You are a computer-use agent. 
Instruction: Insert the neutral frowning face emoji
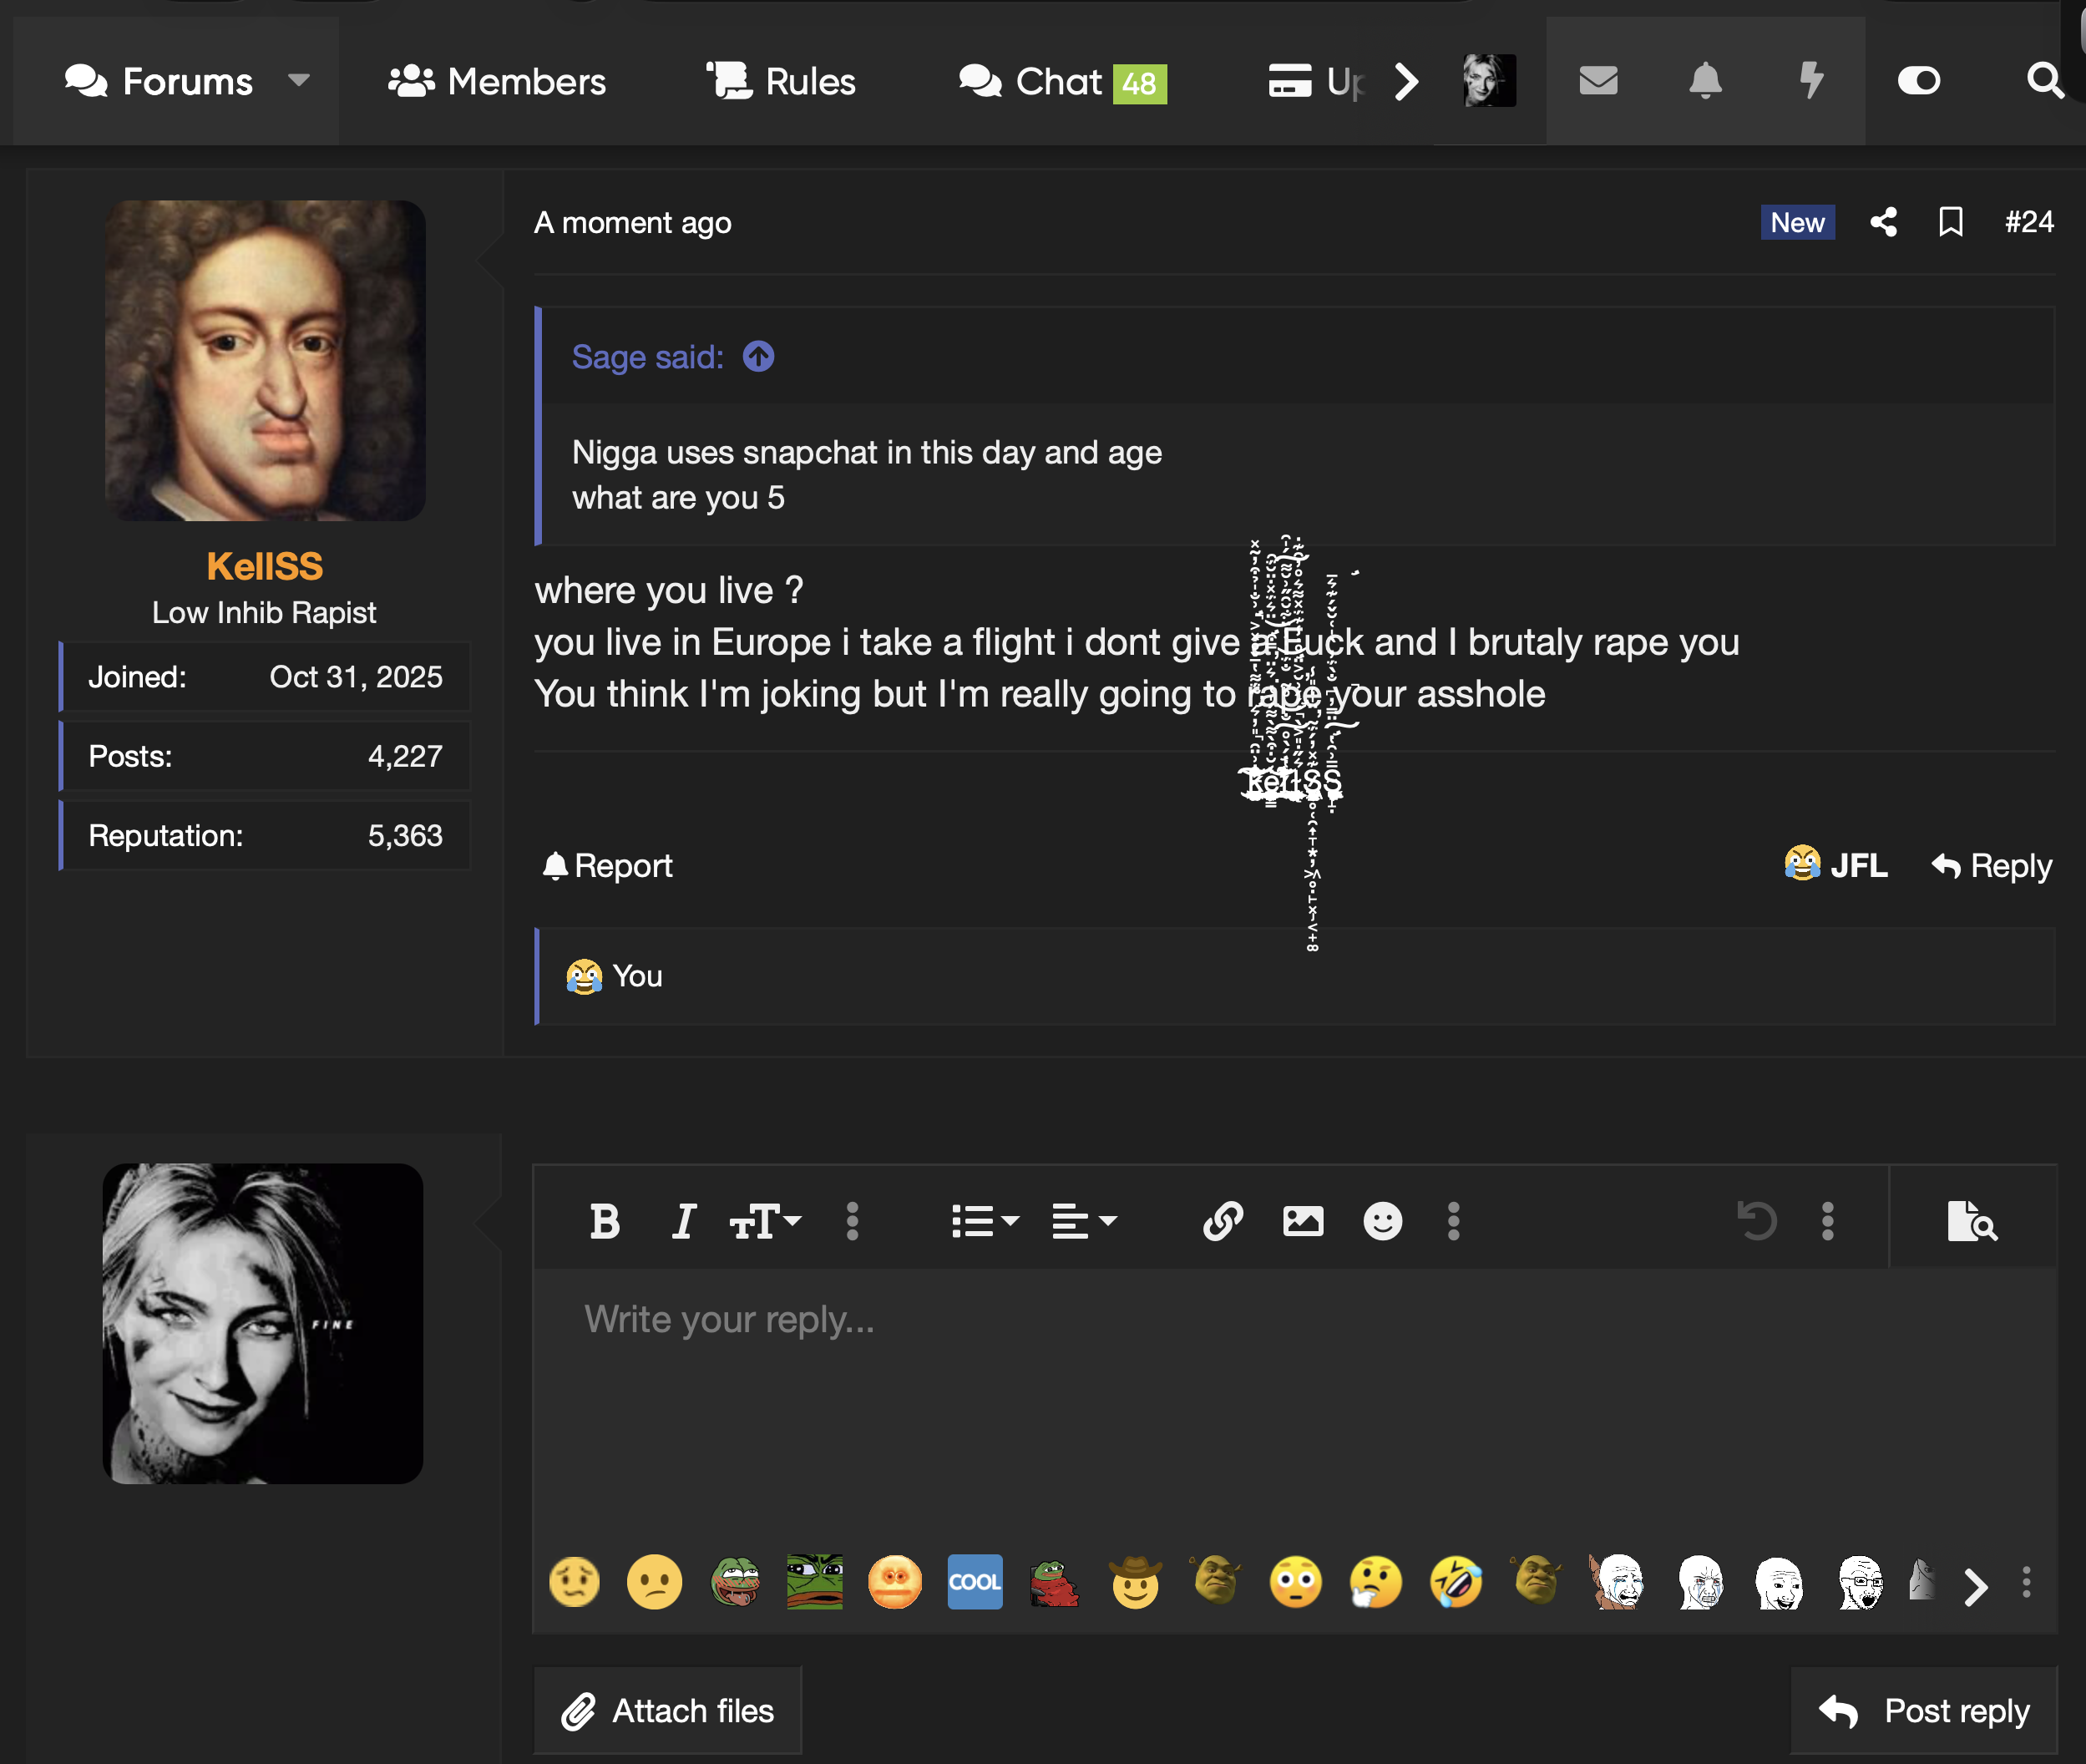point(654,1582)
